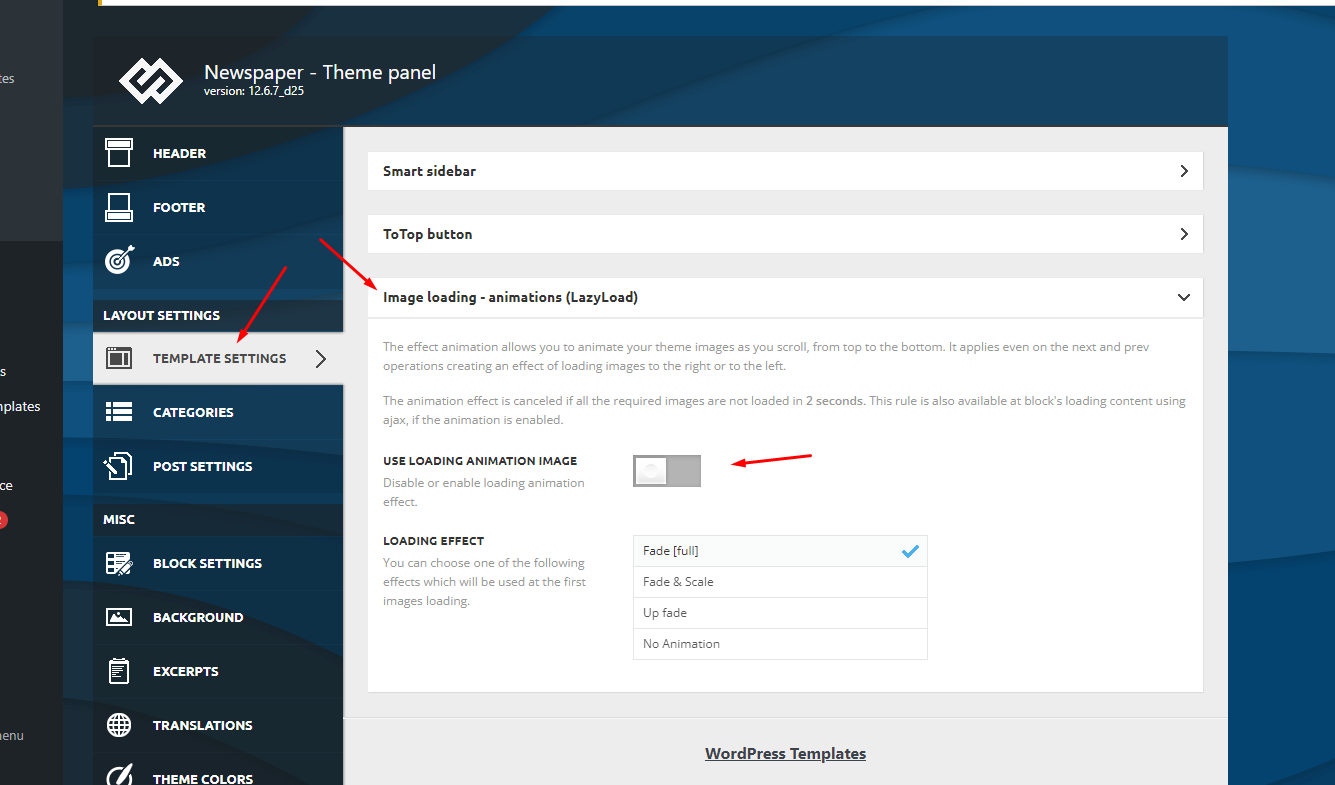Click the LAYOUT SETTINGS section label
Image resolution: width=1335 pixels, height=785 pixels.
(x=161, y=315)
